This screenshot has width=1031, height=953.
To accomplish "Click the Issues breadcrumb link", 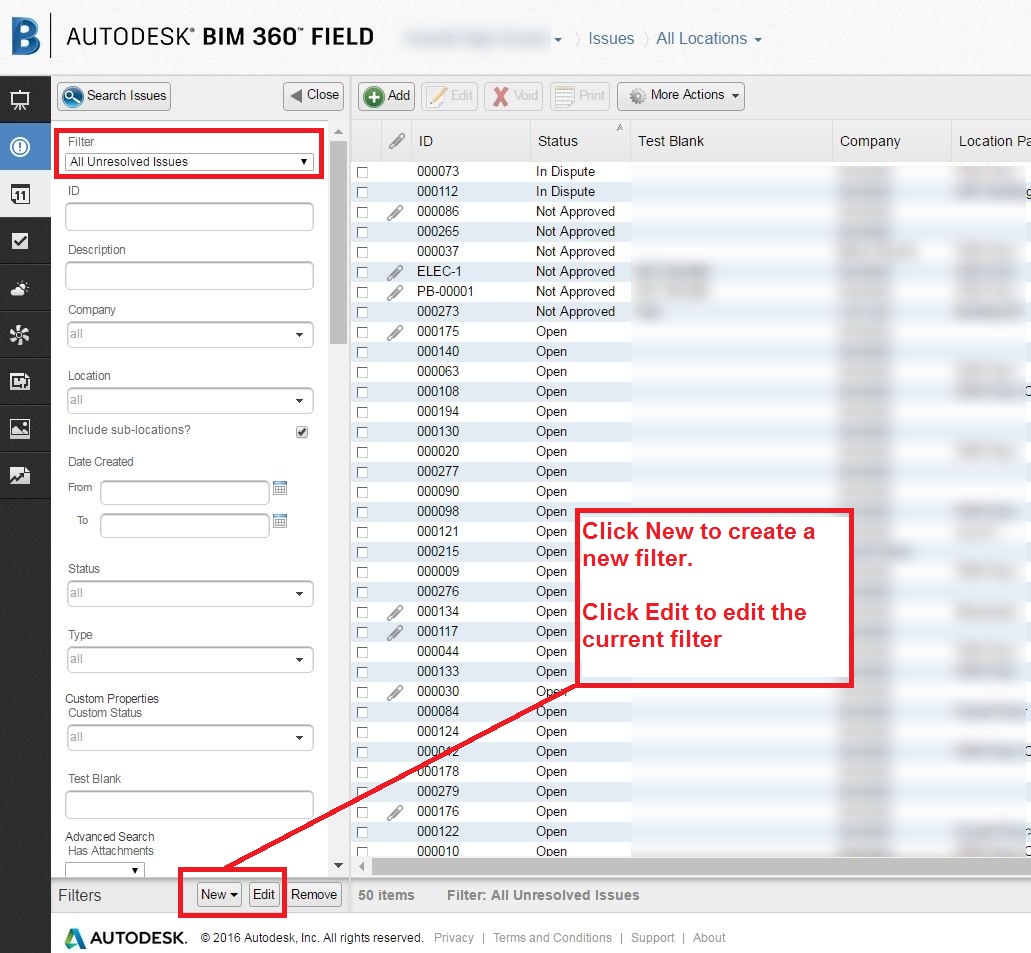I will (611, 38).
